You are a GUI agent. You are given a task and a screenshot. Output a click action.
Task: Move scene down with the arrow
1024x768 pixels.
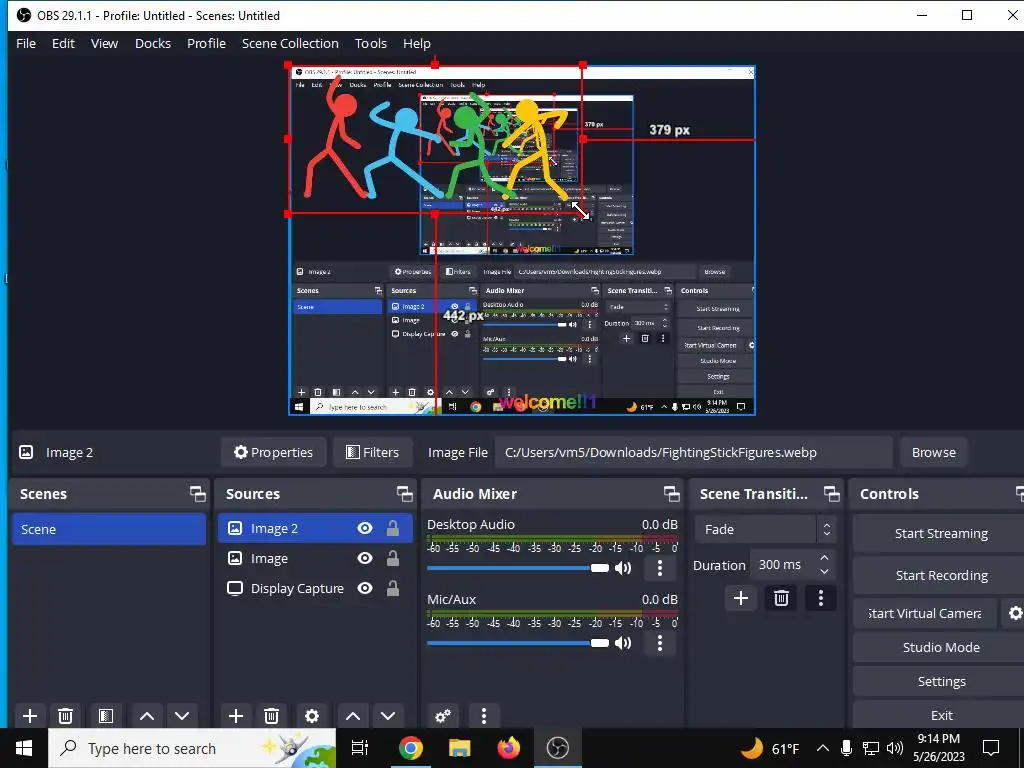[182, 716]
